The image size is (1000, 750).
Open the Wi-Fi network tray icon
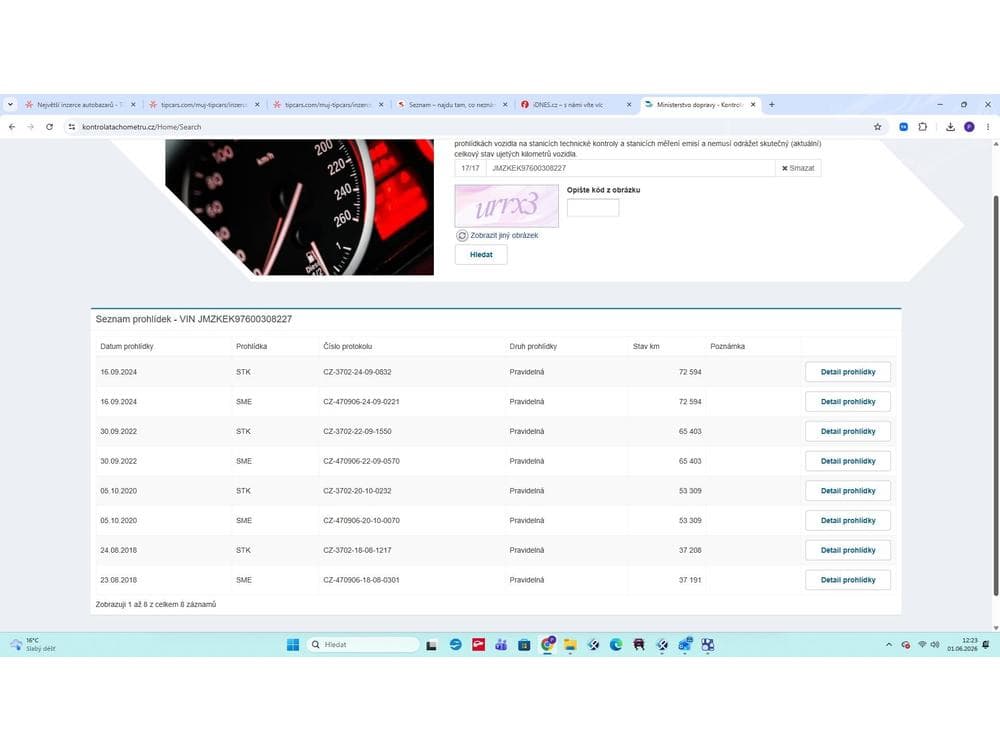pos(922,645)
